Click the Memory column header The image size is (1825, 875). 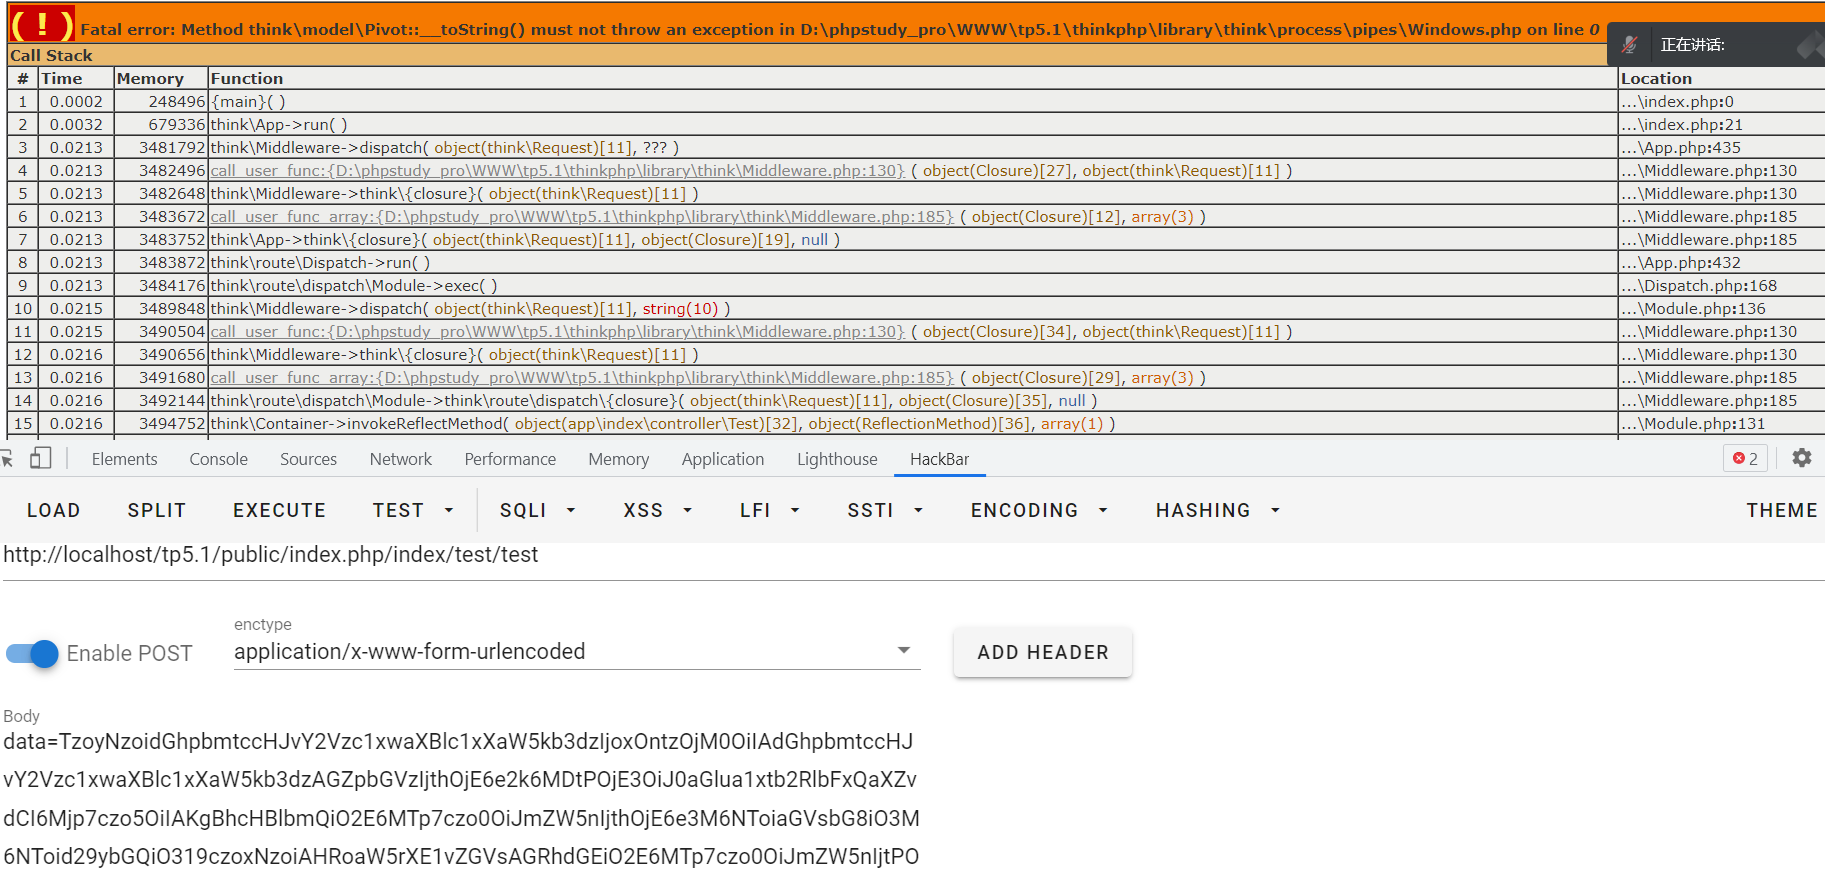pyautogui.click(x=150, y=79)
